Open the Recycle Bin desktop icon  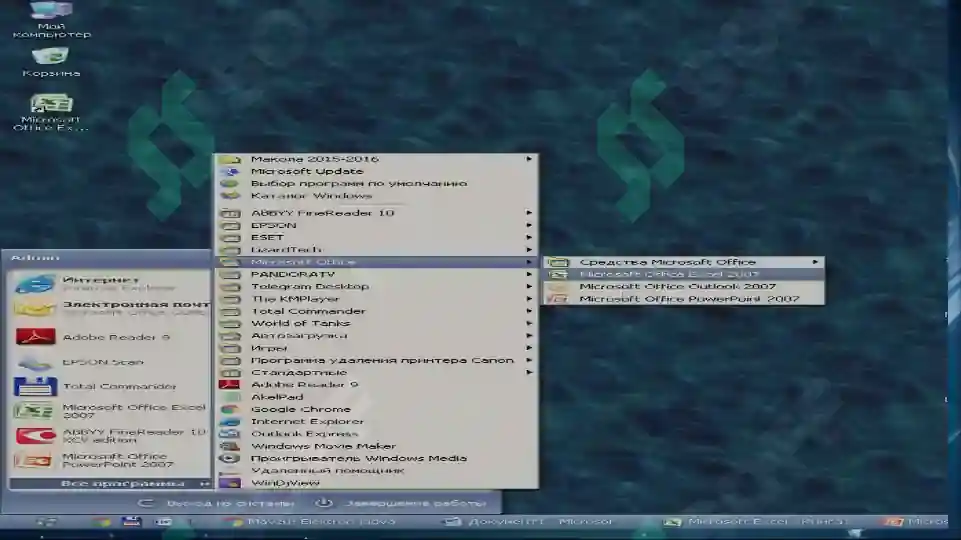pyautogui.click(x=51, y=63)
